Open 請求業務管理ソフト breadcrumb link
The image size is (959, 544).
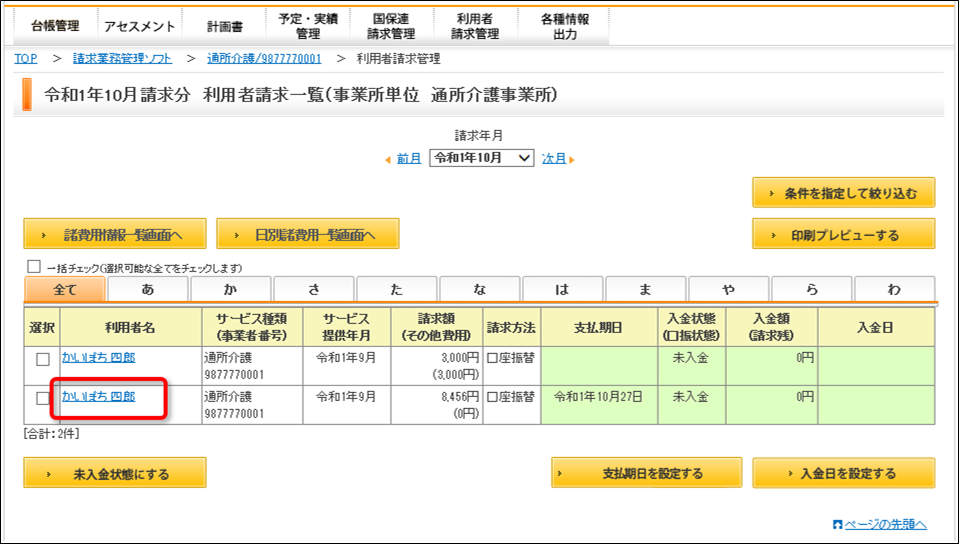[122, 59]
